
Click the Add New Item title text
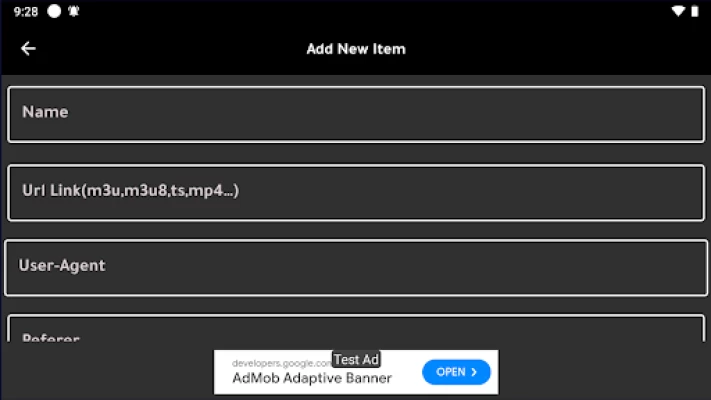[x=356, y=49]
